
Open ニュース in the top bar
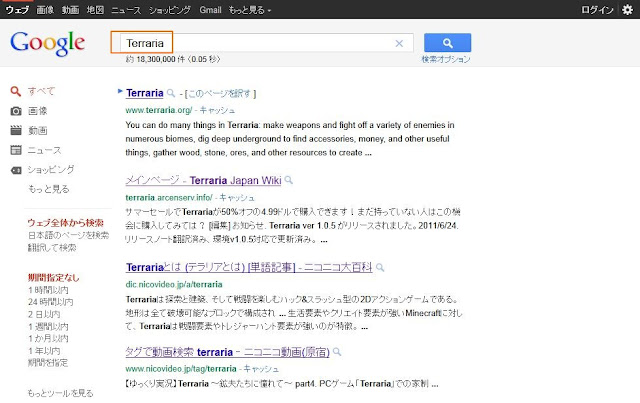pyautogui.click(x=126, y=10)
